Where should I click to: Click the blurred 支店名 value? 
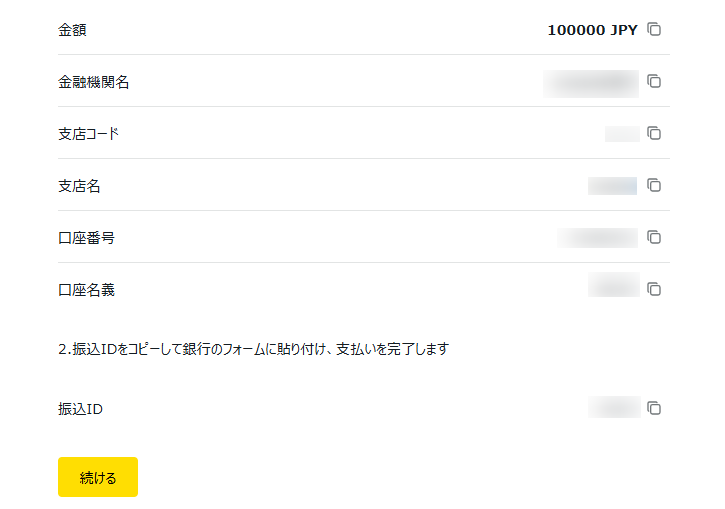point(613,185)
